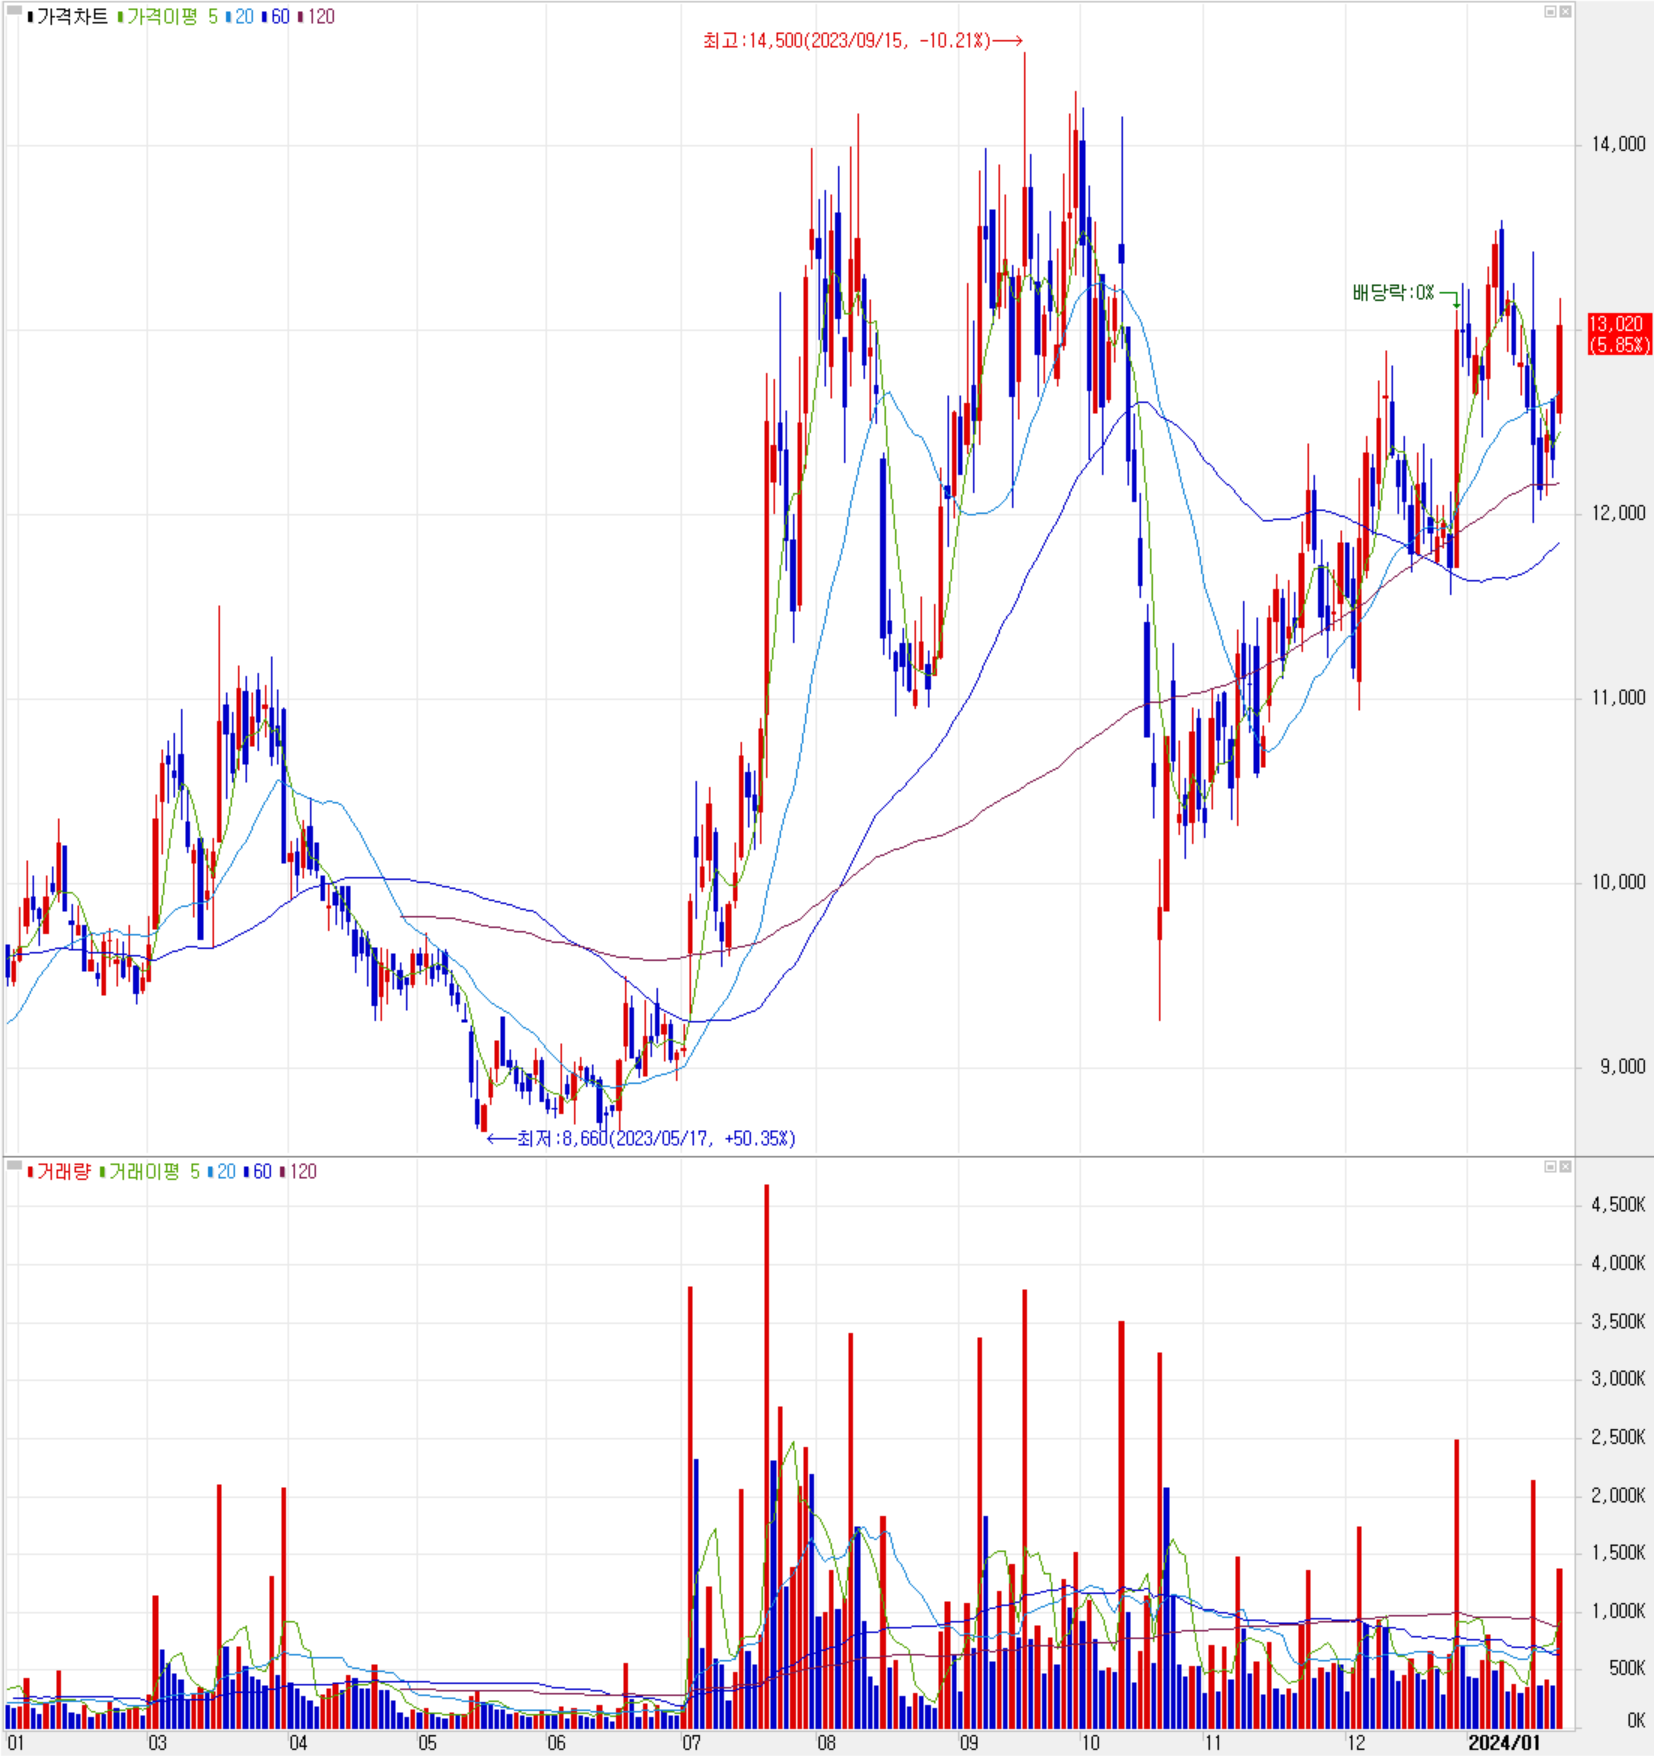
Task: Click the black 가격차트 legend marker
Action: 31,17
